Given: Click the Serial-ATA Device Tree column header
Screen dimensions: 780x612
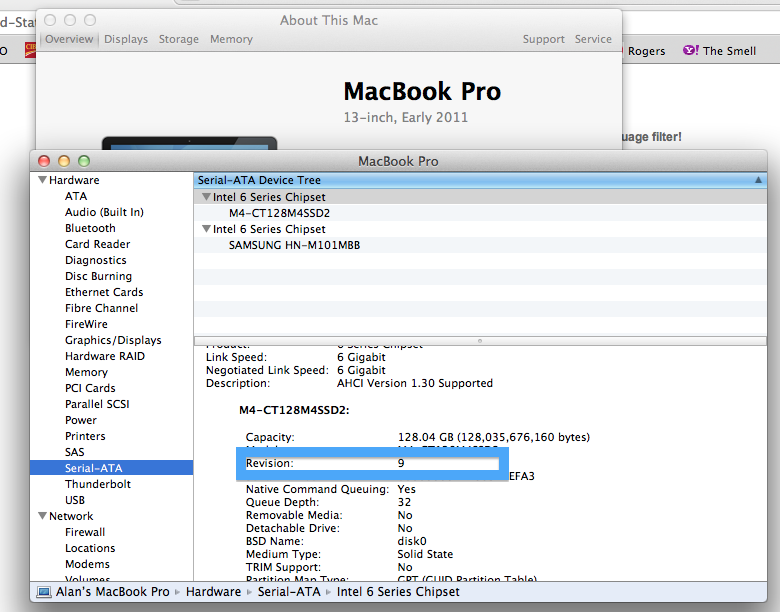Looking at the screenshot, I should [x=480, y=180].
